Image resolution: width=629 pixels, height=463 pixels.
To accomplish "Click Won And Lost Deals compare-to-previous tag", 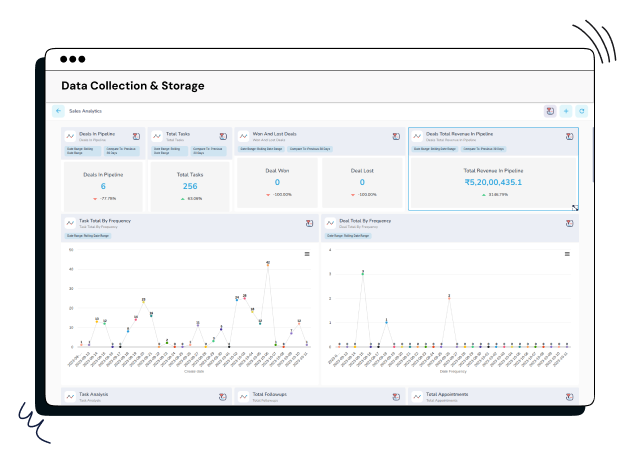I will (x=310, y=149).
